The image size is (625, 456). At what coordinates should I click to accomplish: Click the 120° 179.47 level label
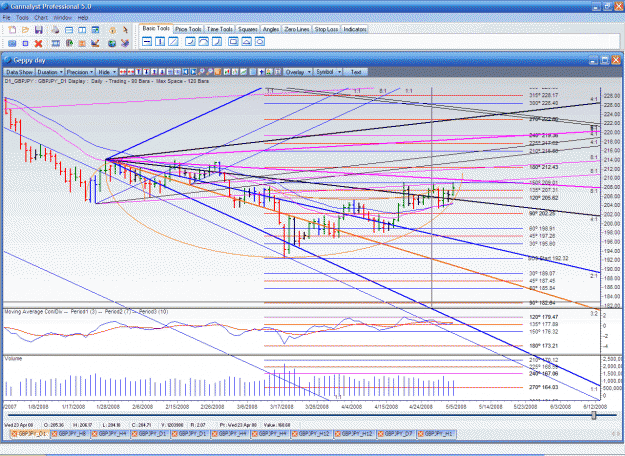[544, 317]
